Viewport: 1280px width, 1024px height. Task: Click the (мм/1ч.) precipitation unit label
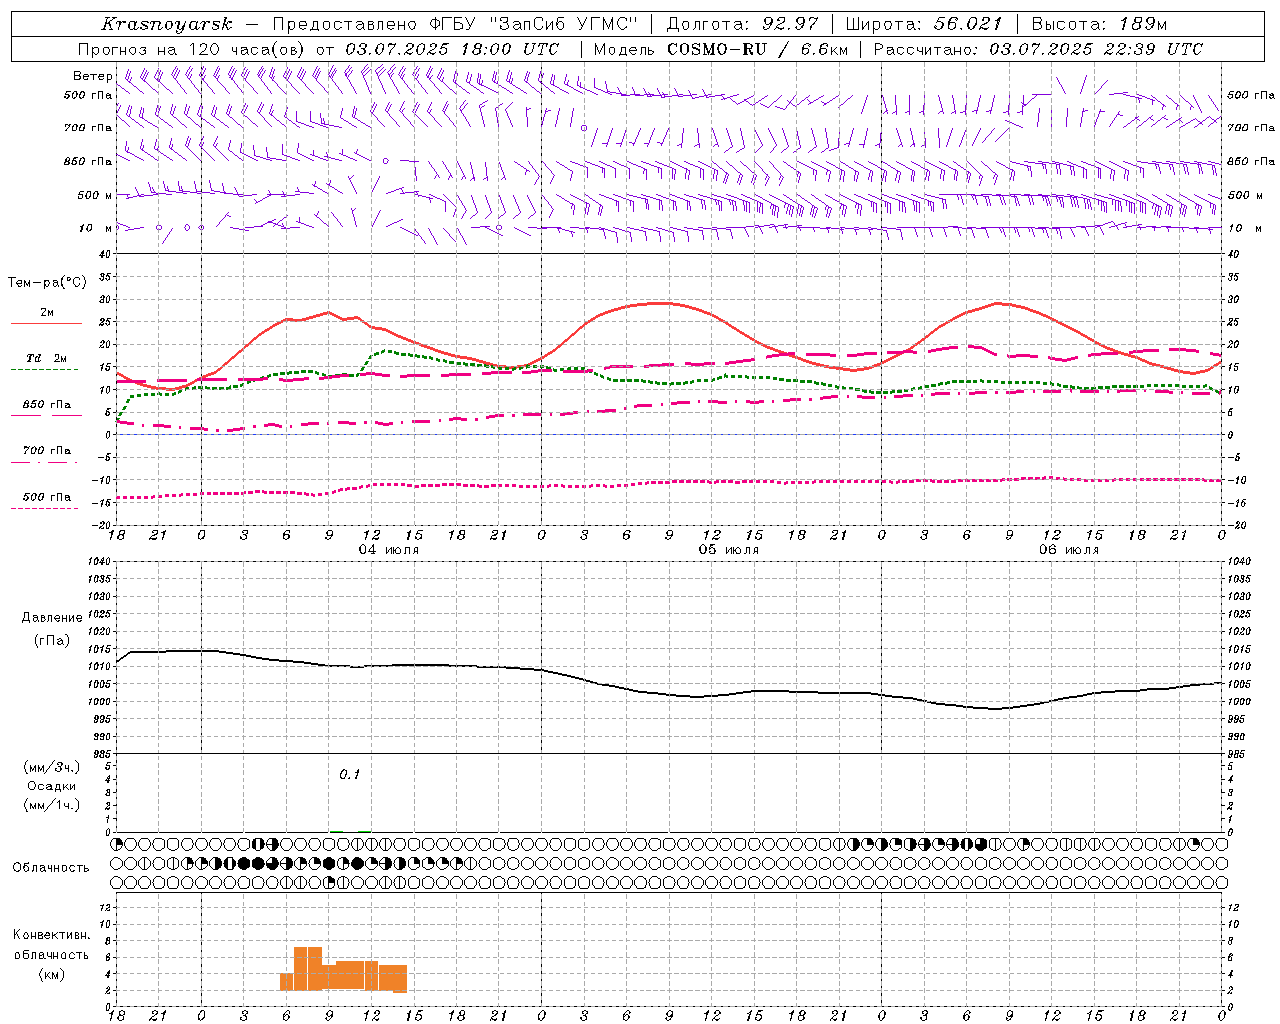pos(52,805)
